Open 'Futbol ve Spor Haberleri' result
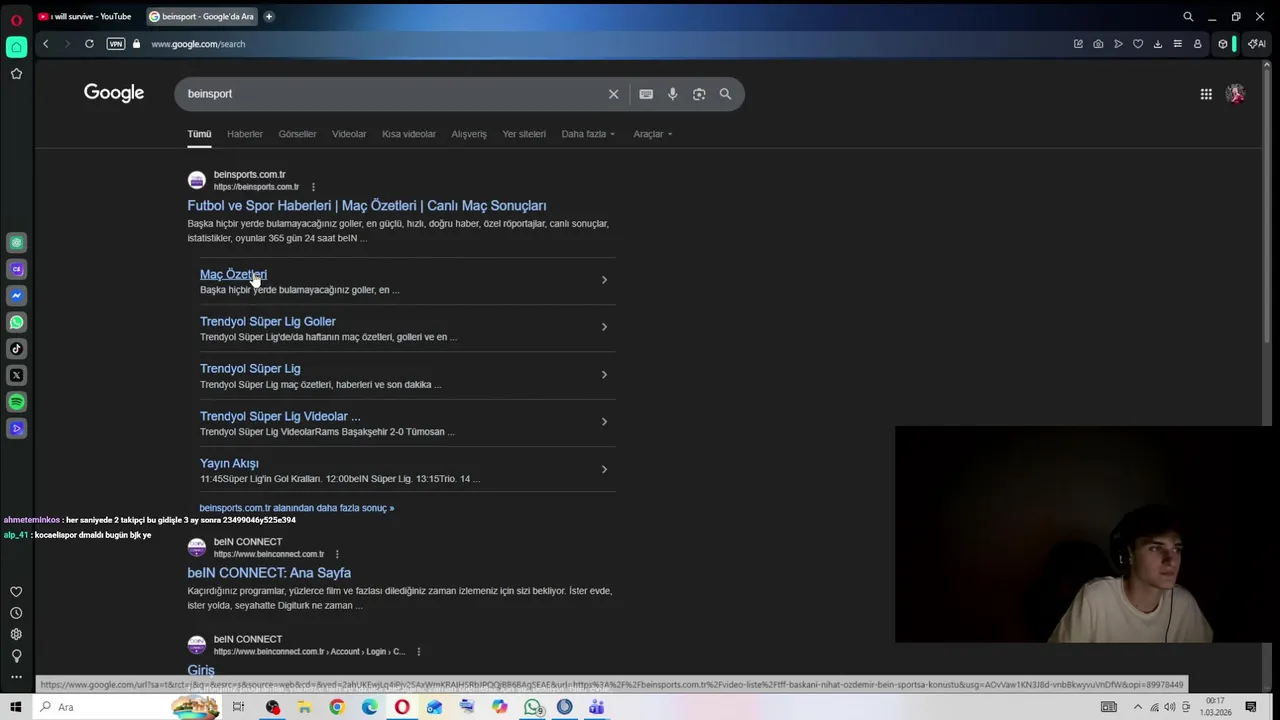This screenshot has height=720, width=1280. point(367,206)
